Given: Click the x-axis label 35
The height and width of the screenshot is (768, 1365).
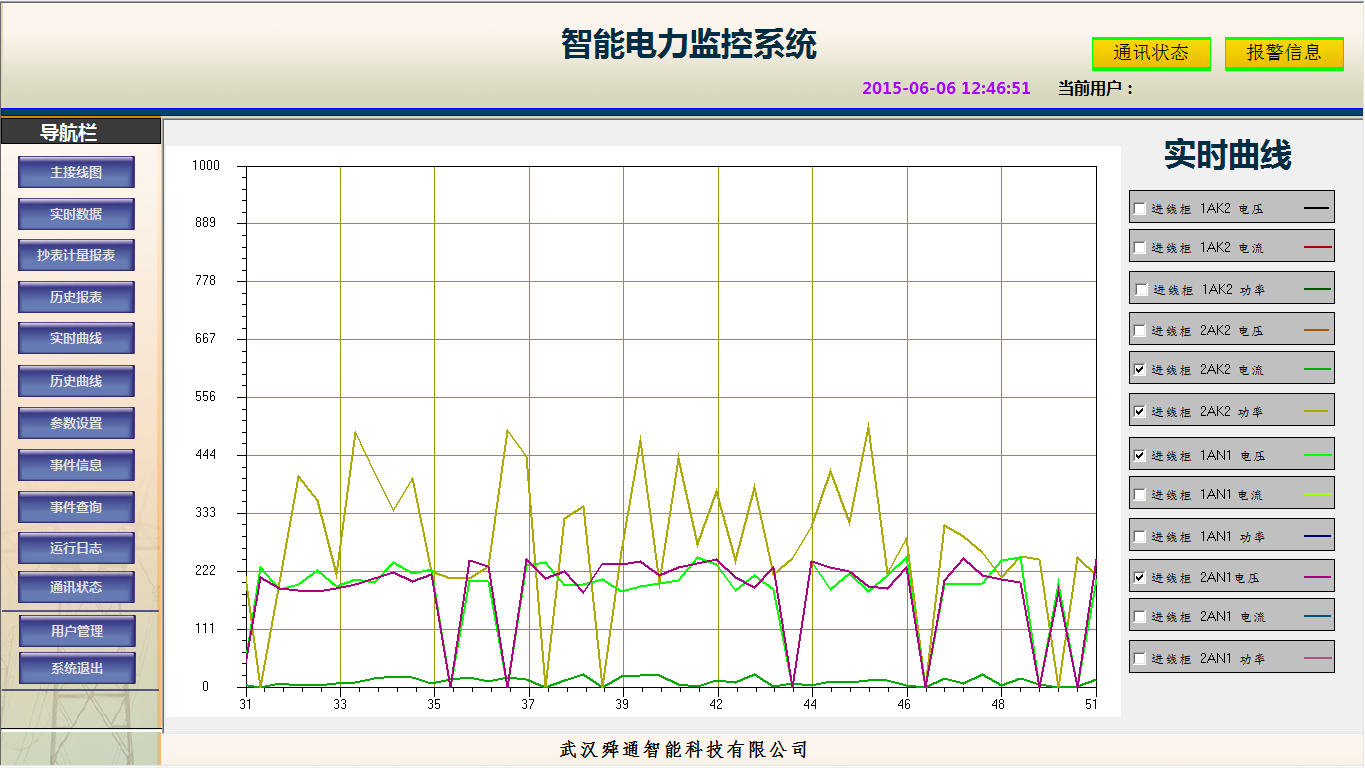Looking at the screenshot, I should [434, 705].
